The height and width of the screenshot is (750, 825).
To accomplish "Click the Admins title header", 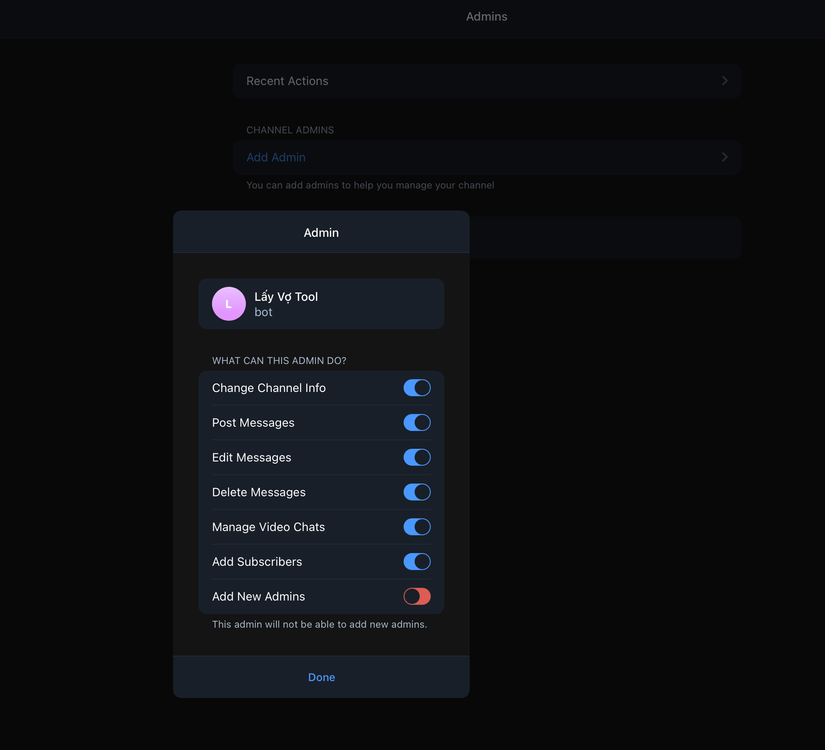I will tap(487, 16).
